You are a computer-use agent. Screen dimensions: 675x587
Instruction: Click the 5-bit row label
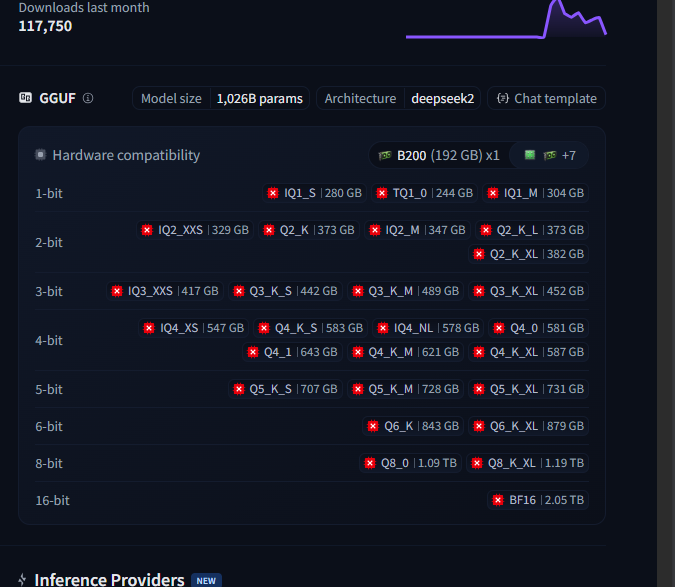(x=49, y=389)
